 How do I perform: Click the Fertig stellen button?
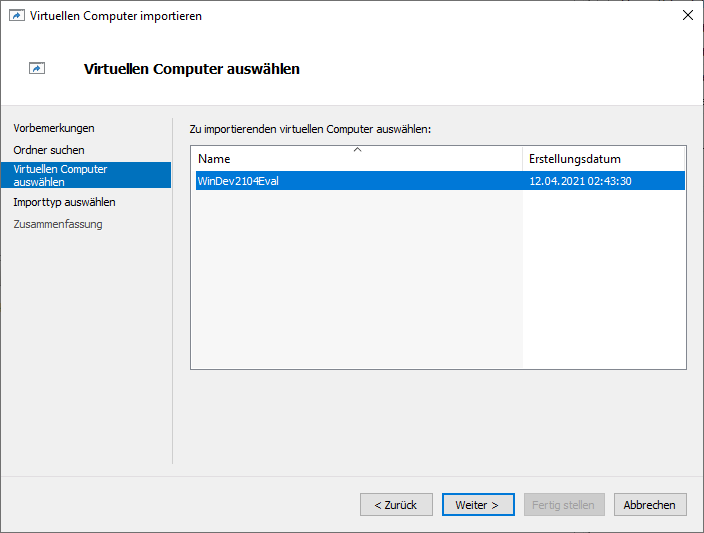pos(564,505)
